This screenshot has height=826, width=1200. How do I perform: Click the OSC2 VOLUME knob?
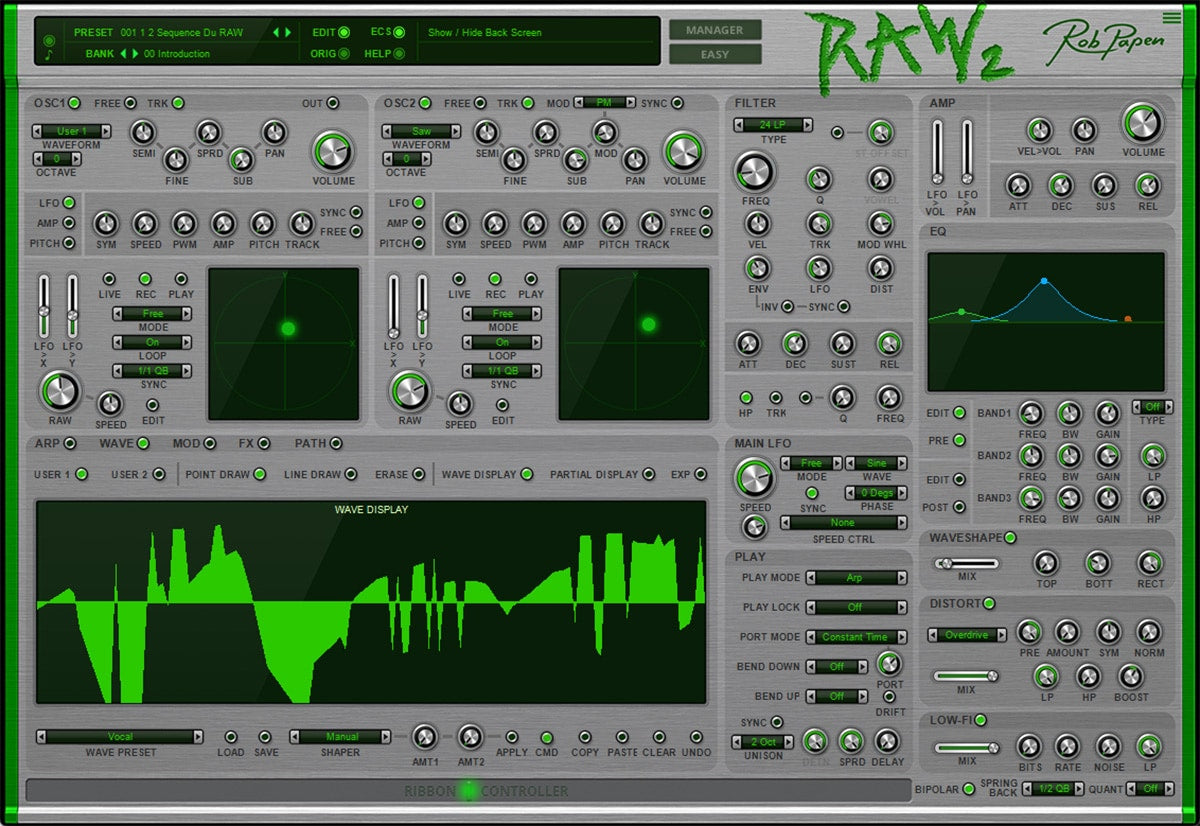(683, 151)
